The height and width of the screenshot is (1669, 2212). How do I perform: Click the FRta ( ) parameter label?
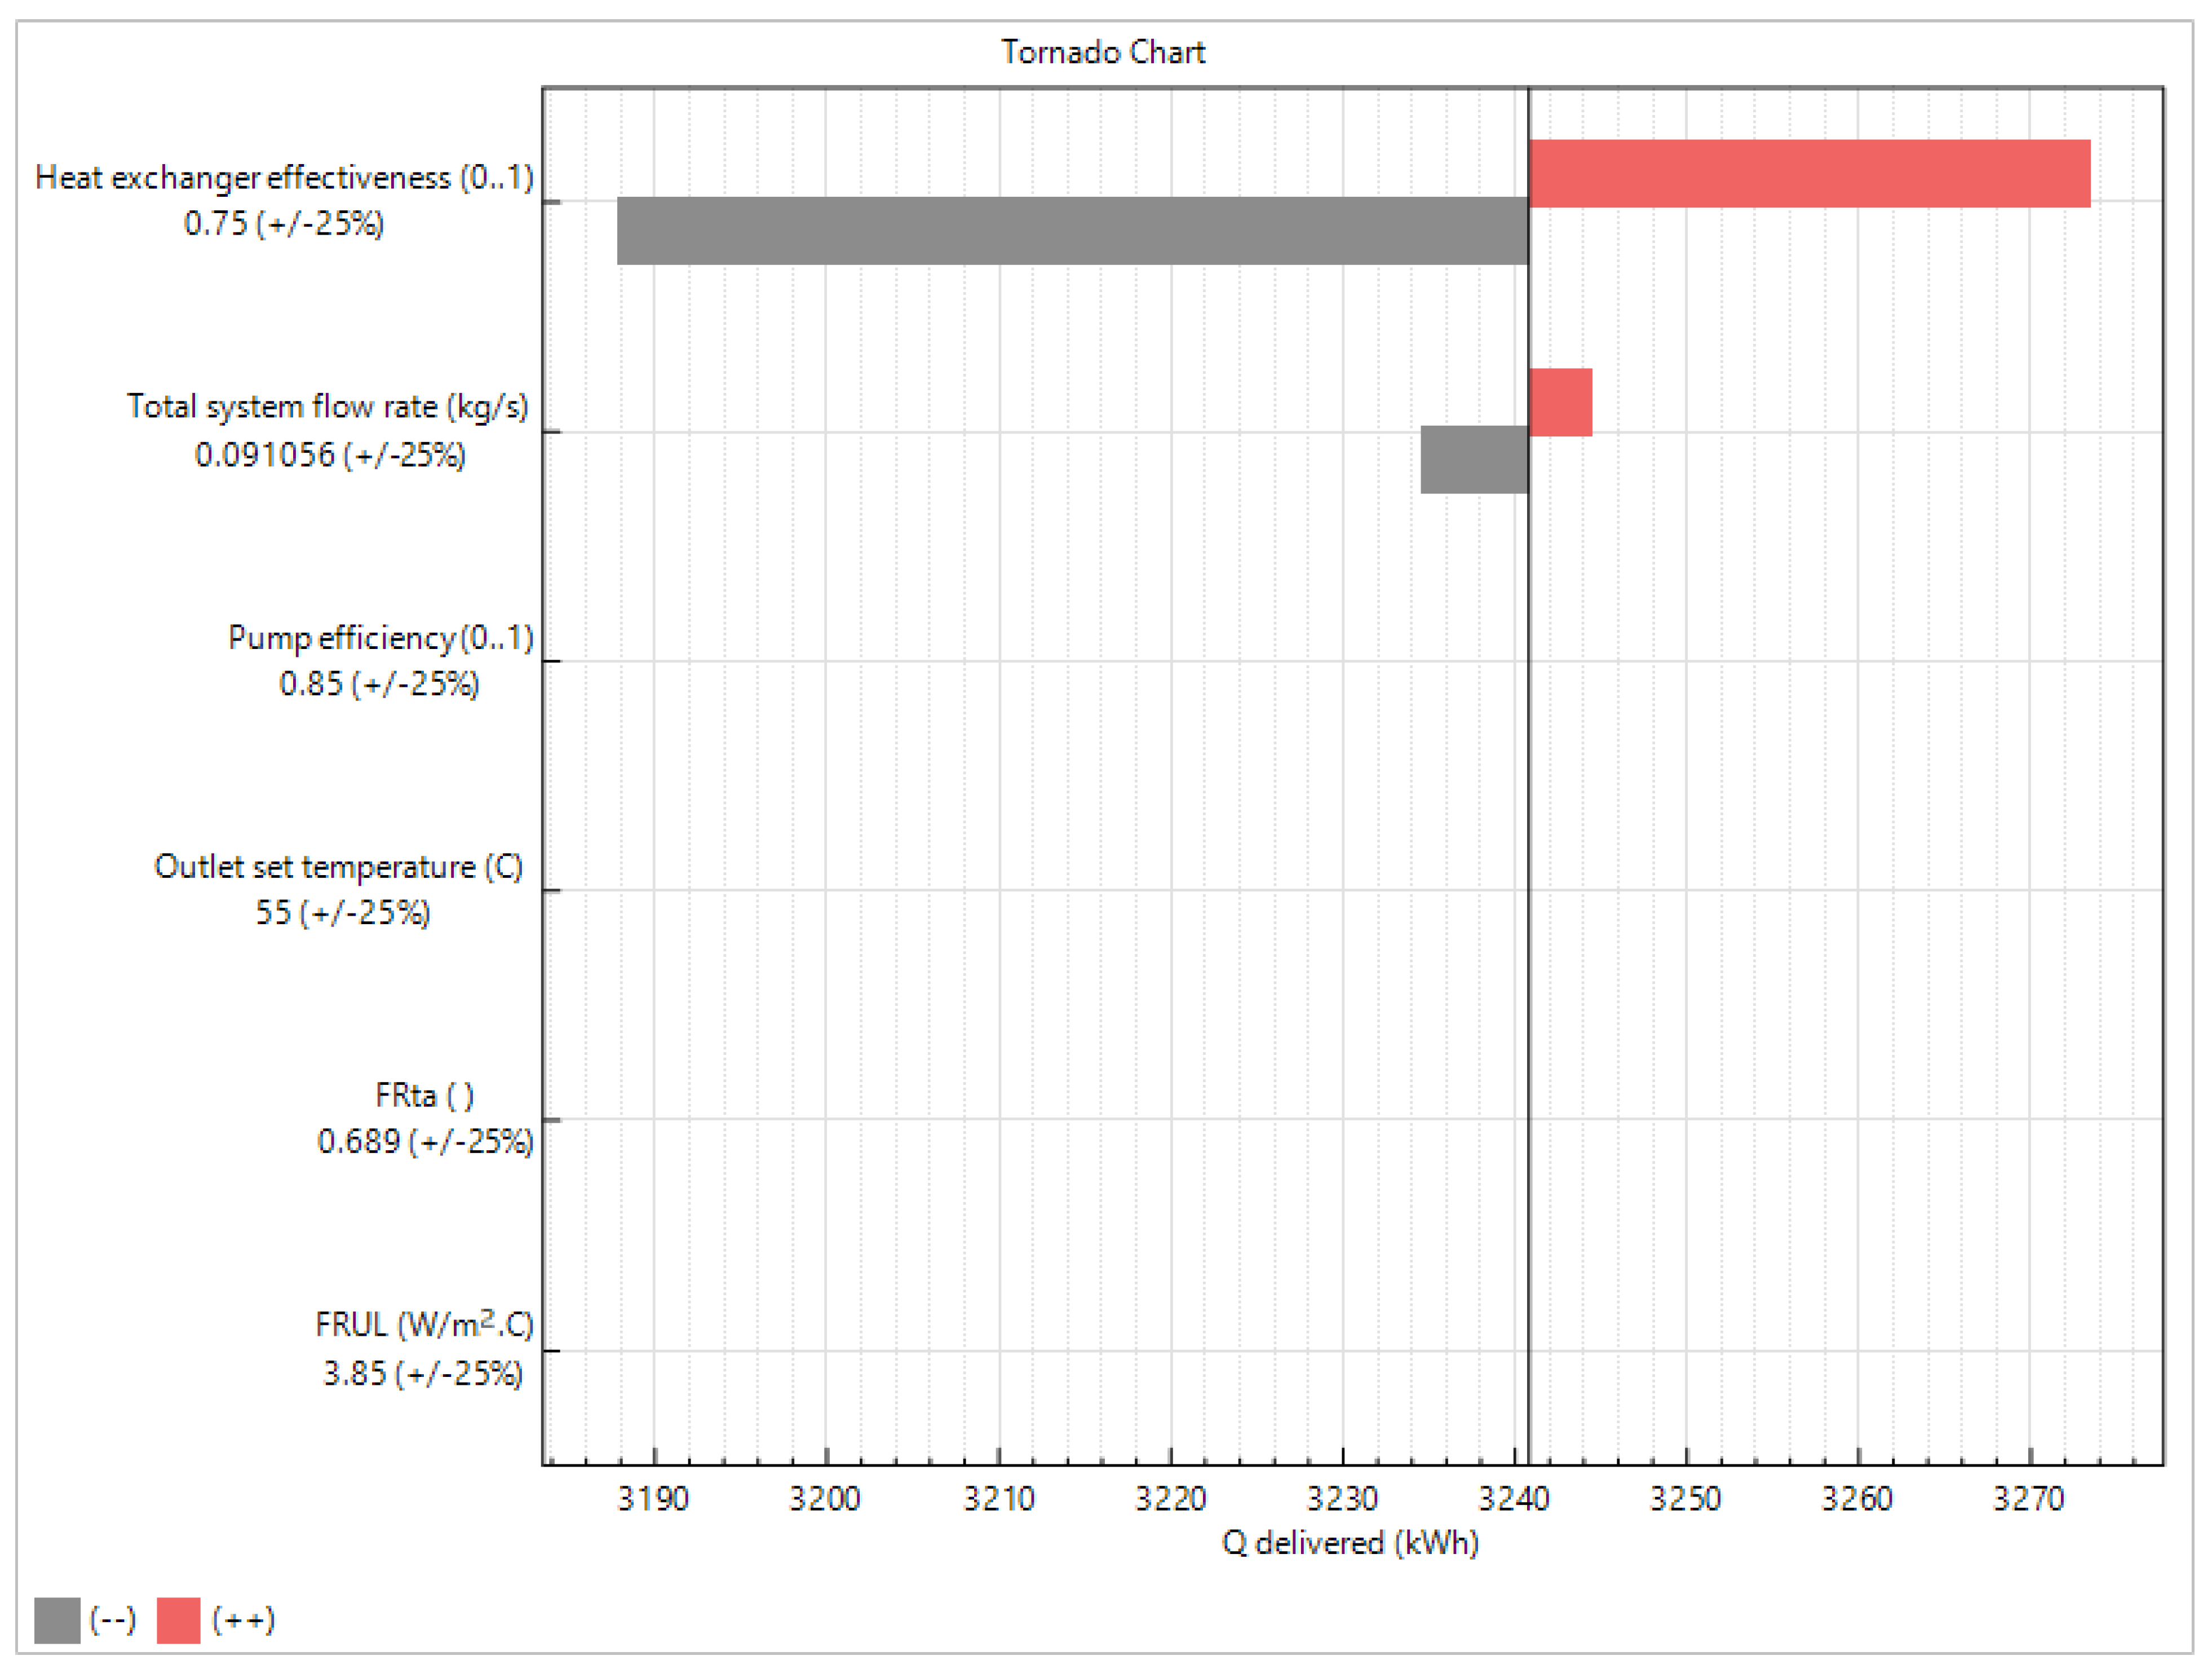pyautogui.click(x=424, y=1096)
